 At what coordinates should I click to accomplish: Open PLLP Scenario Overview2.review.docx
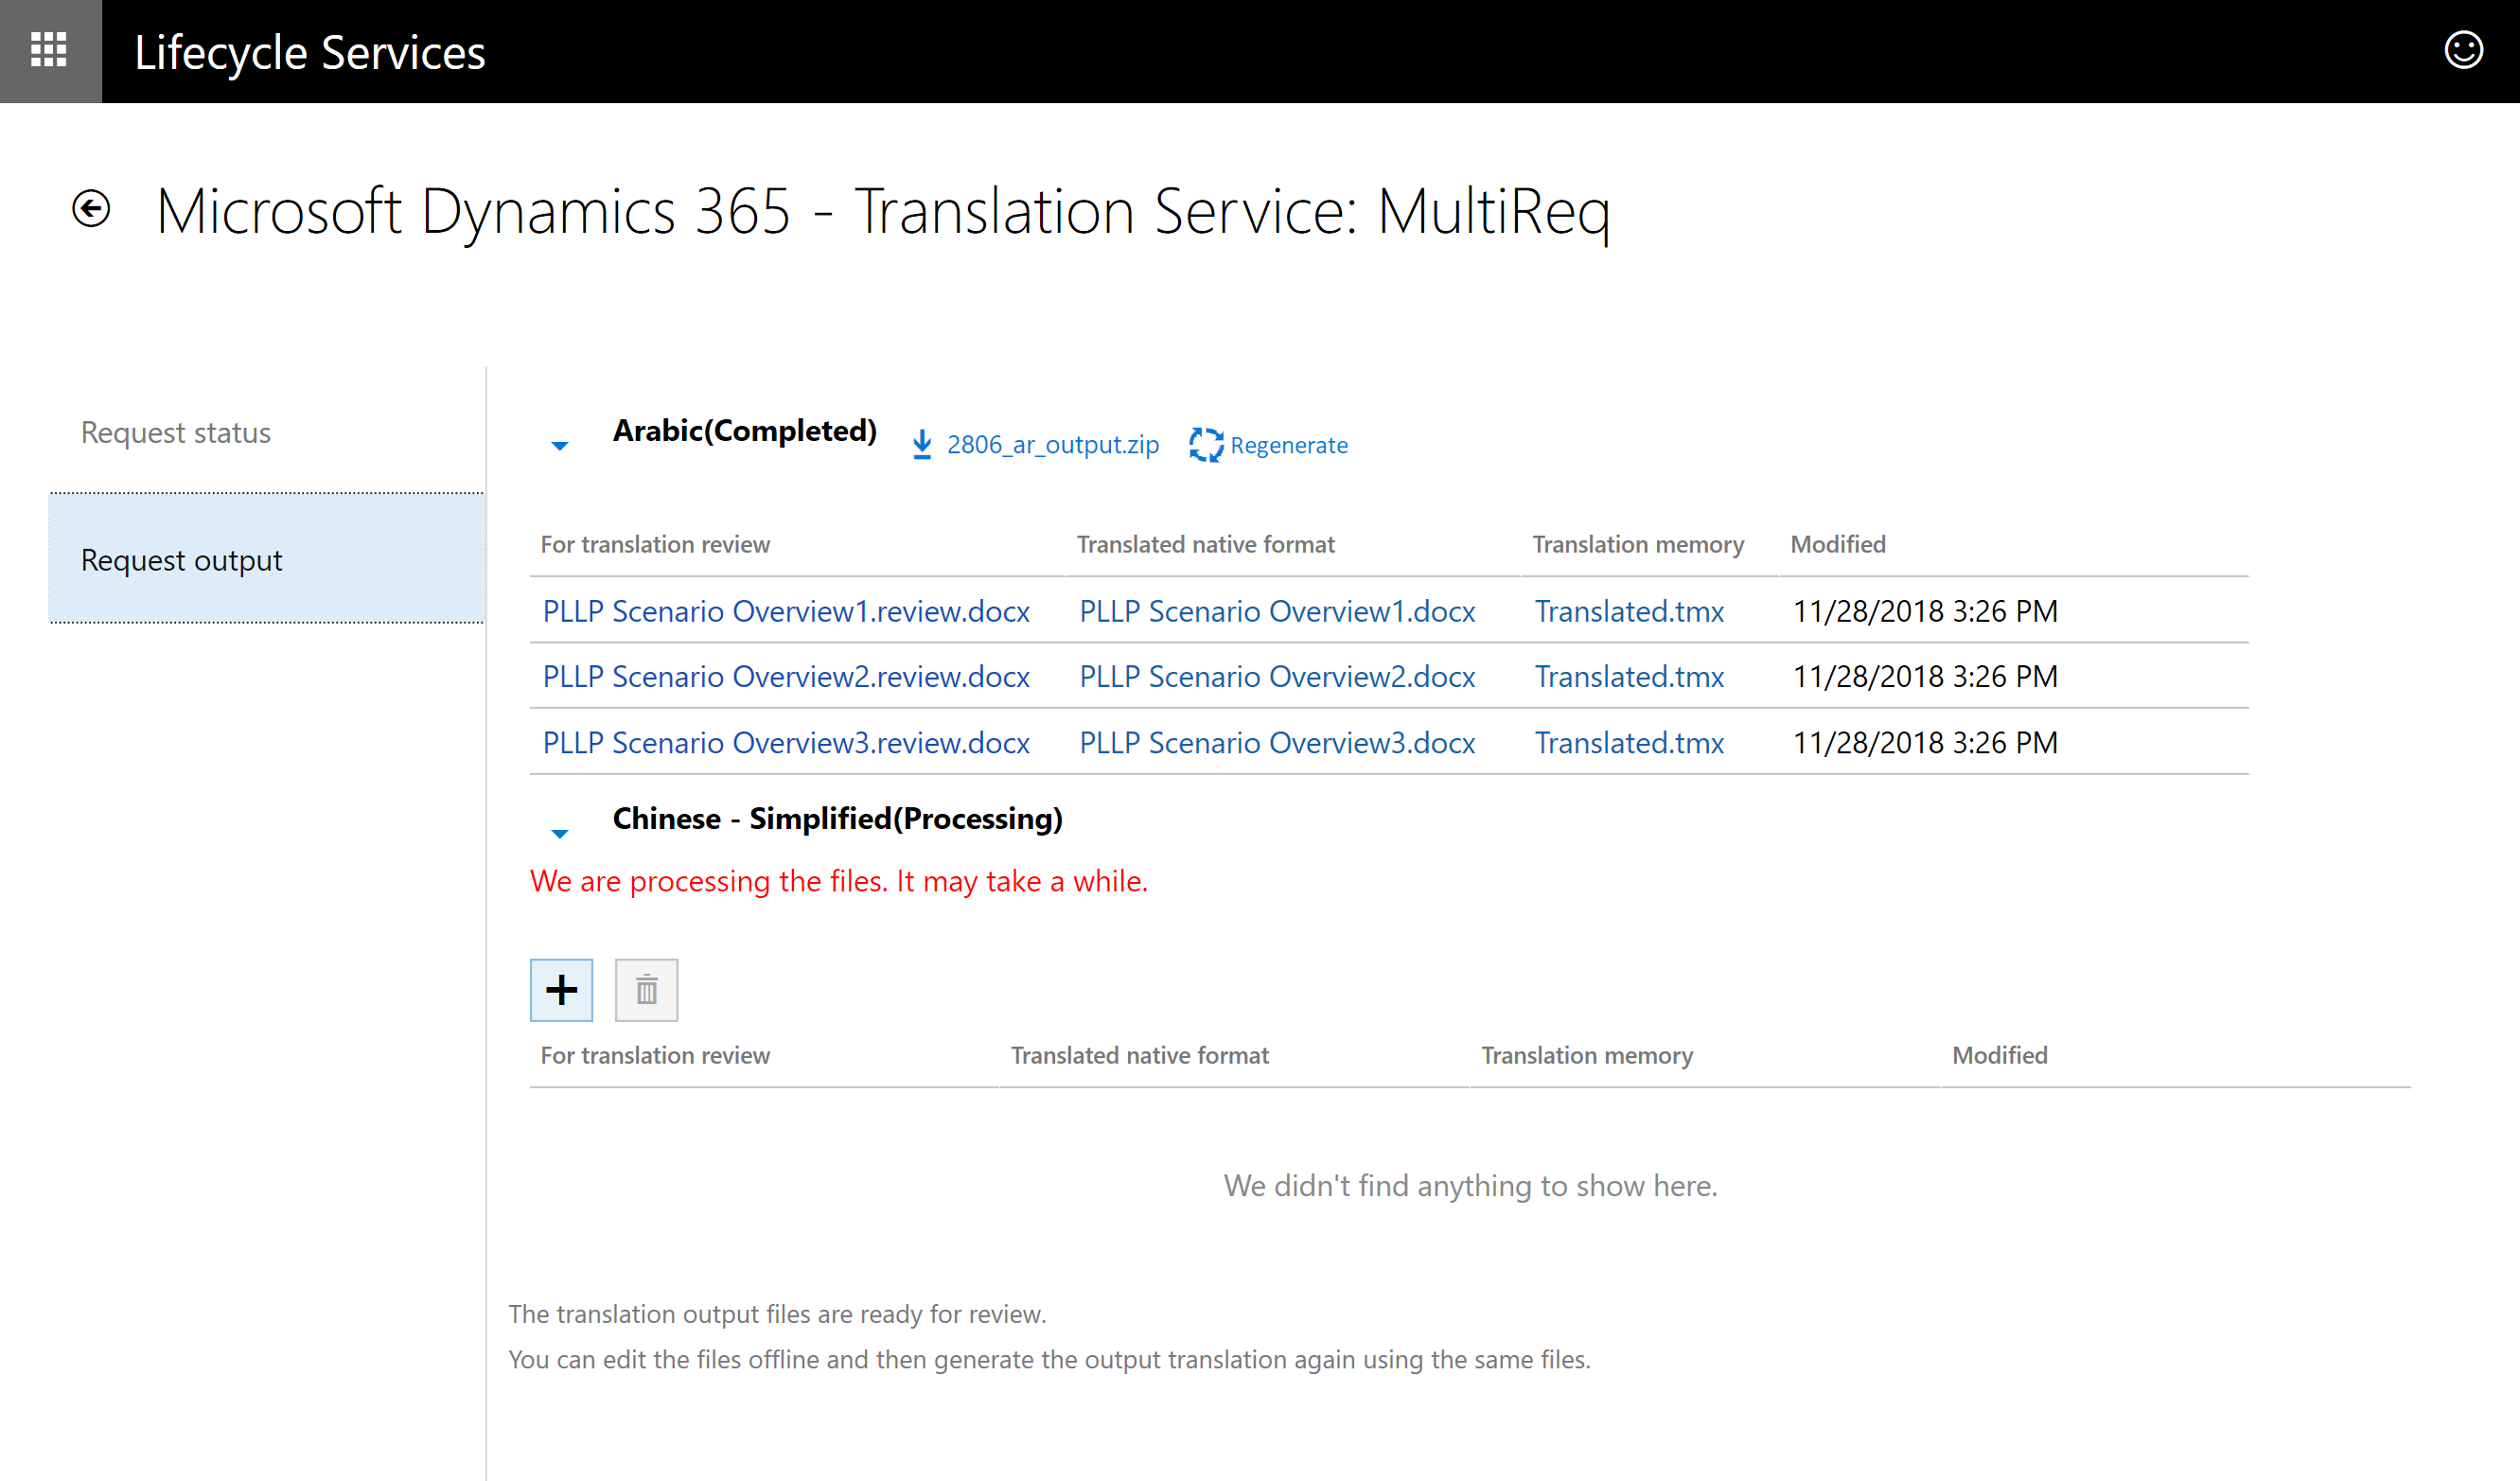pyautogui.click(x=786, y=677)
